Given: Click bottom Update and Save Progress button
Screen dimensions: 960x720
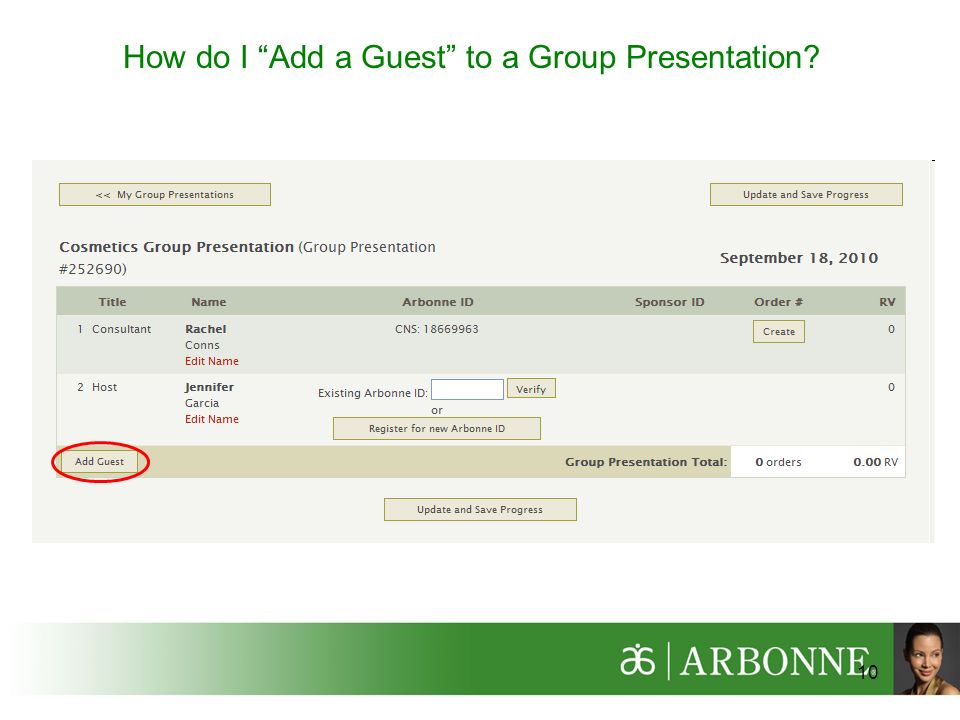Looking at the screenshot, I should 480,509.
